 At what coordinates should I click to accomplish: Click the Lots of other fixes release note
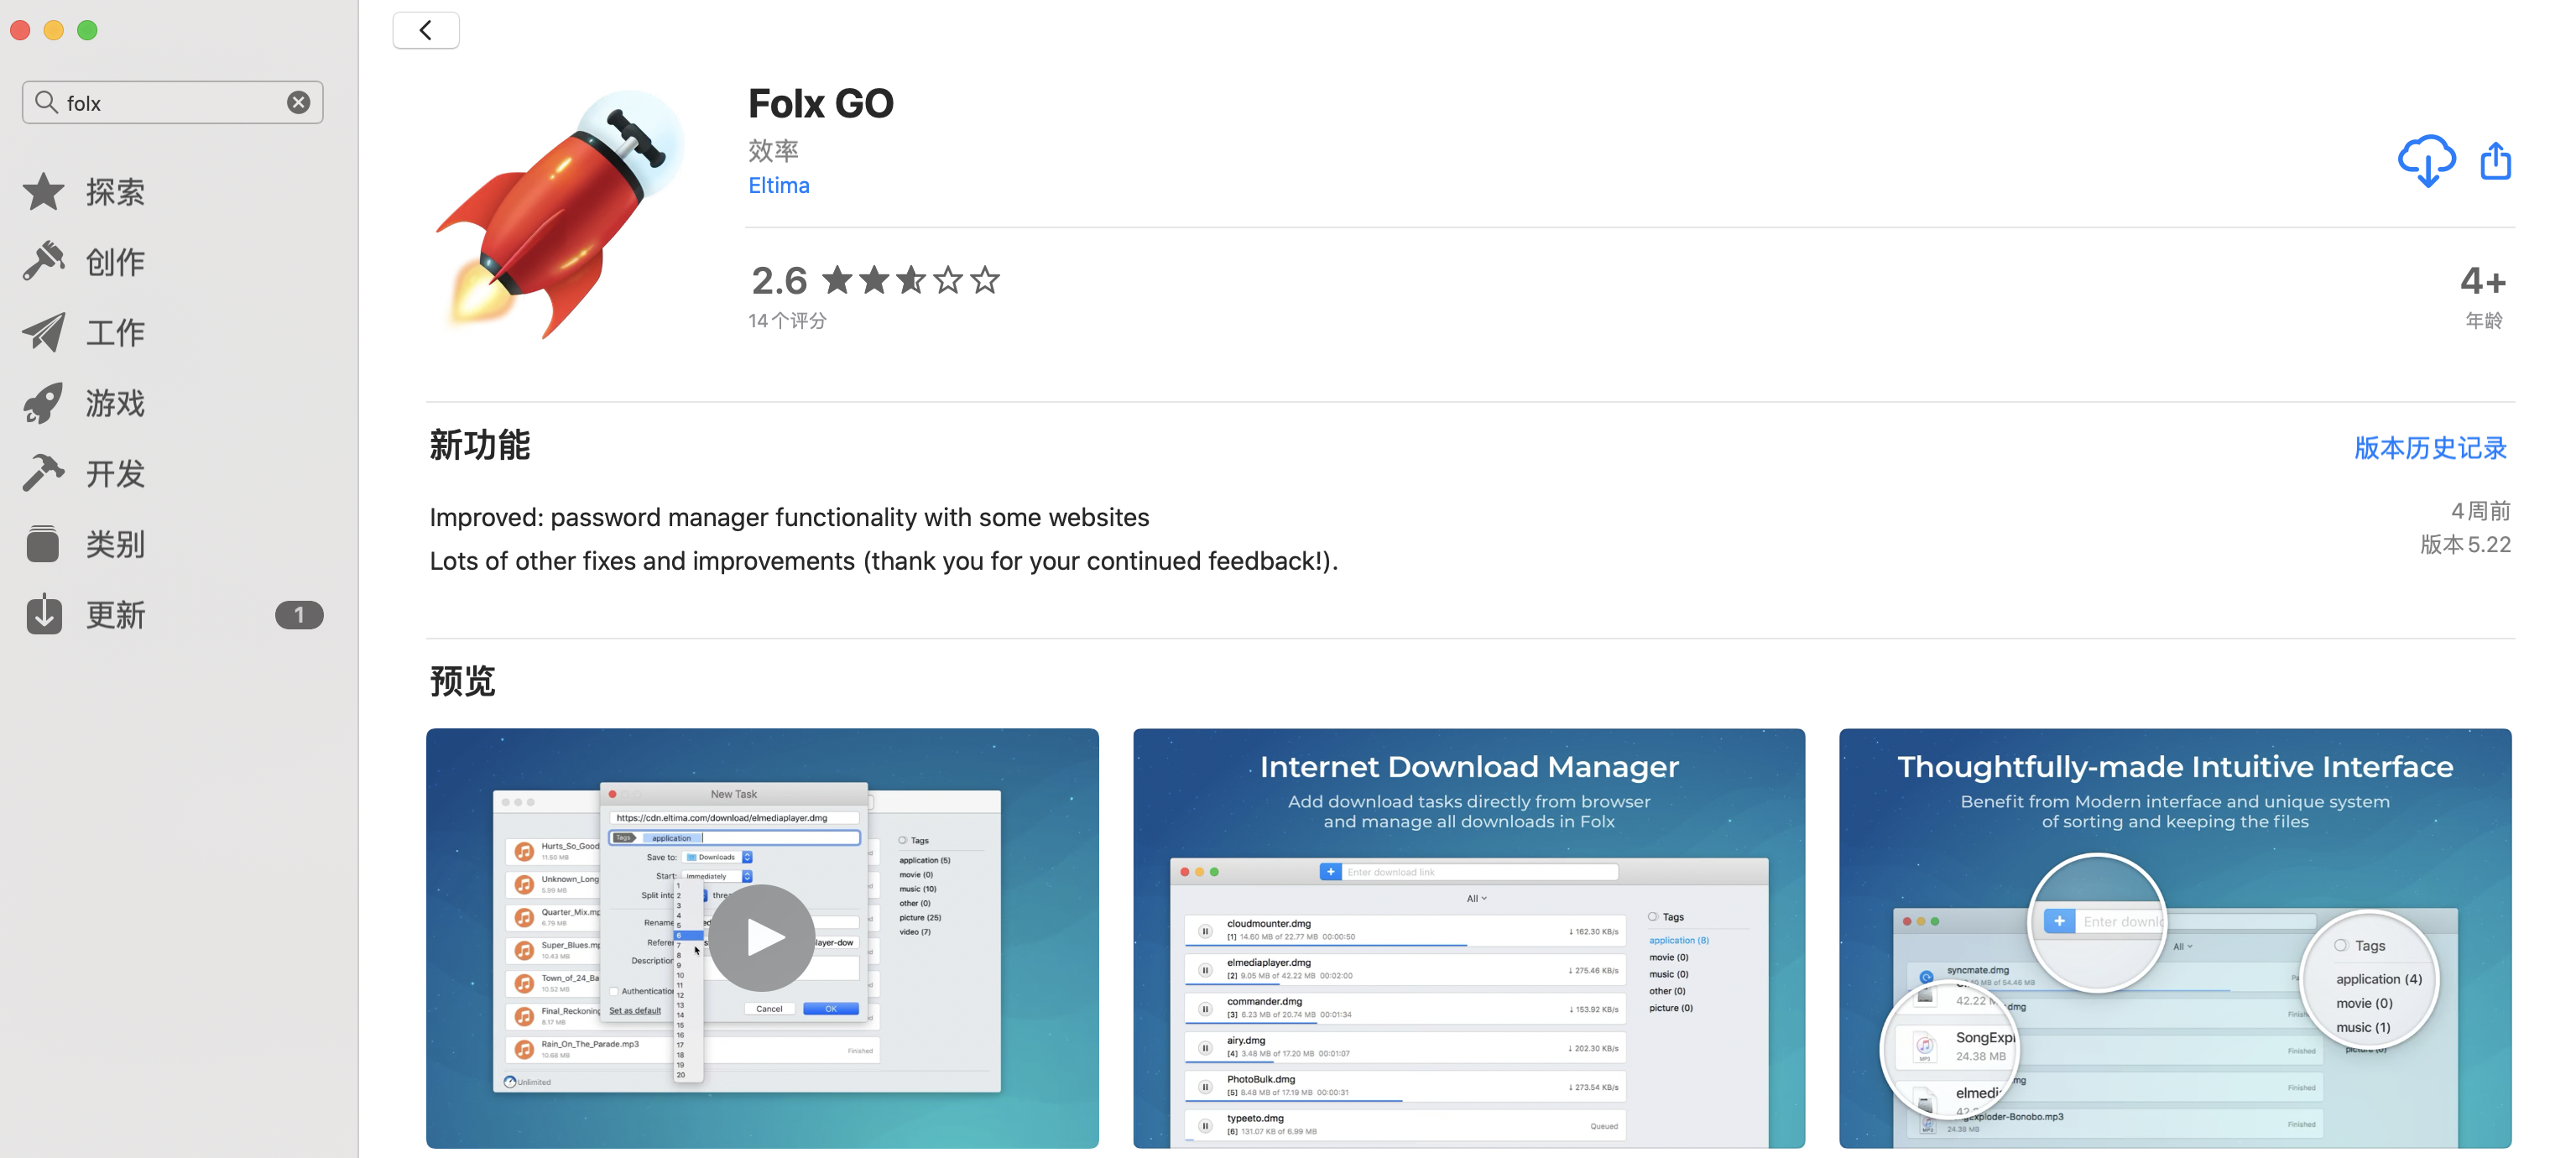(x=883, y=561)
